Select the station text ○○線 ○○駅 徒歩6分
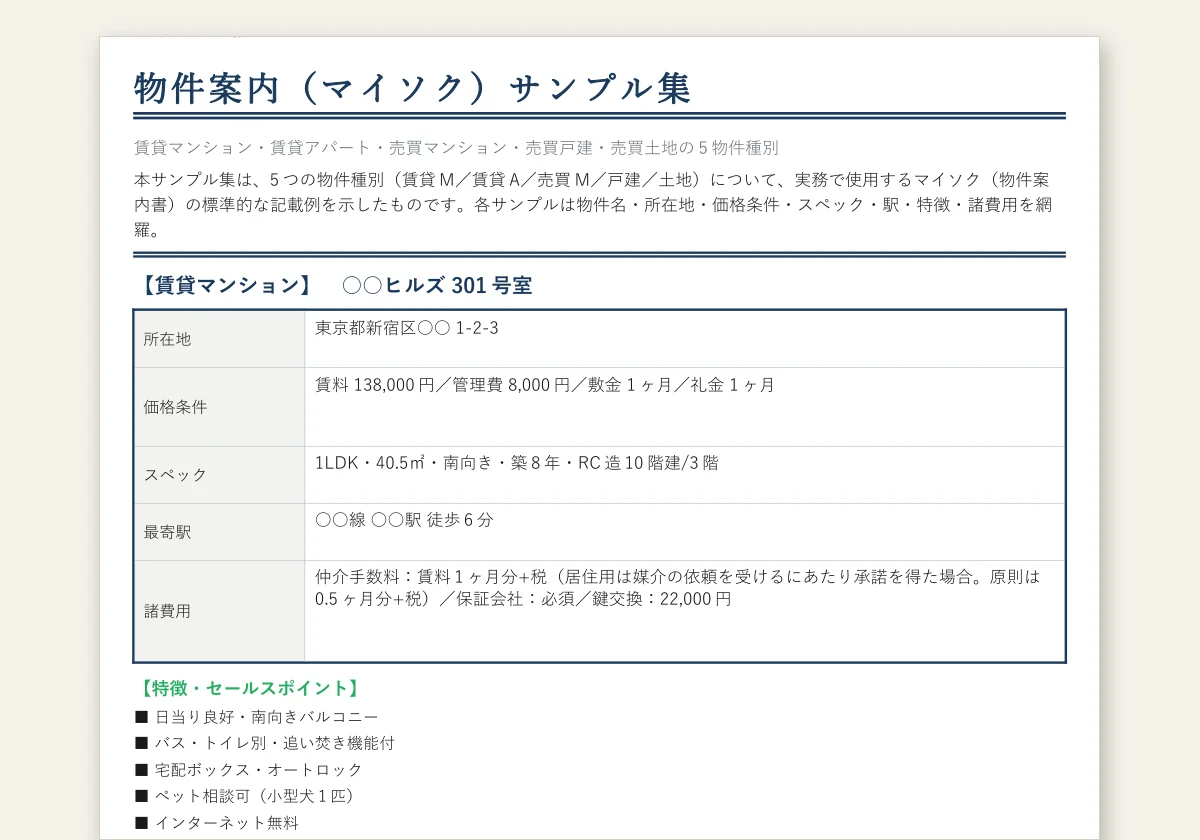Screen dimensions: 1200x840 [x=405, y=520]
